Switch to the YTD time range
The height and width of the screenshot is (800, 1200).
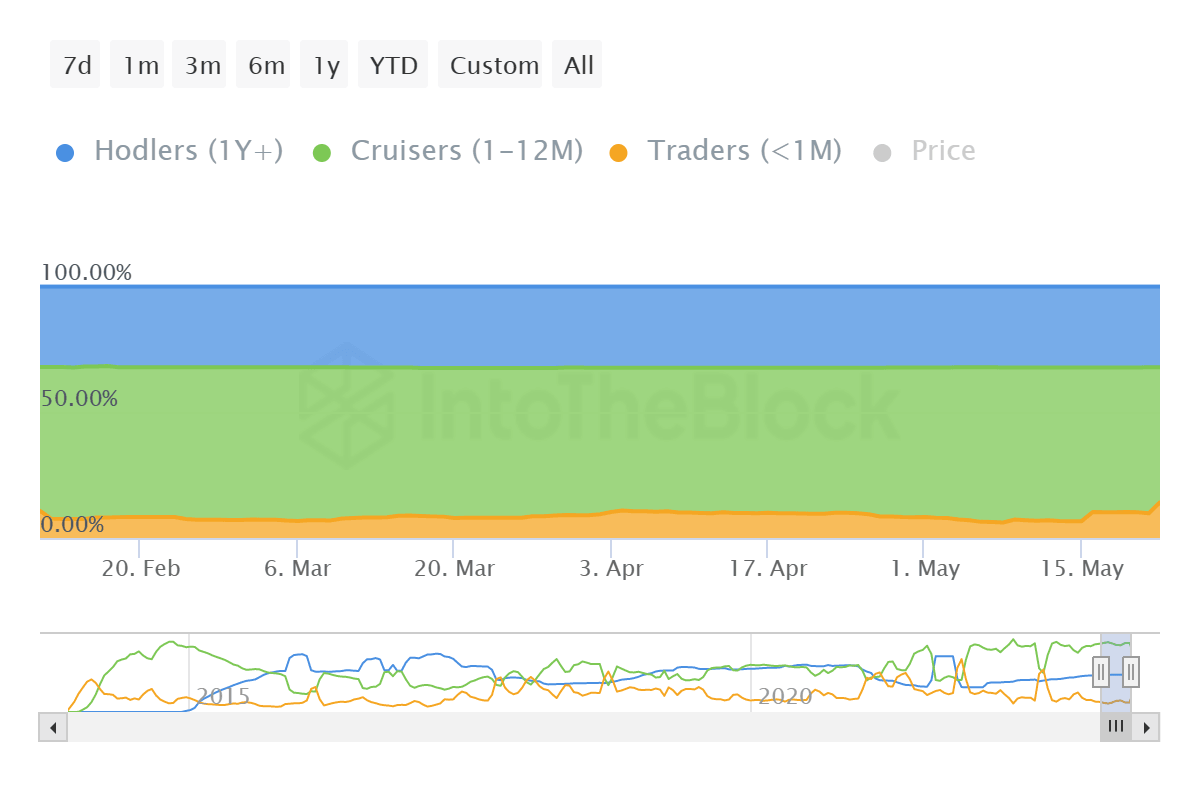pos(393,64)
